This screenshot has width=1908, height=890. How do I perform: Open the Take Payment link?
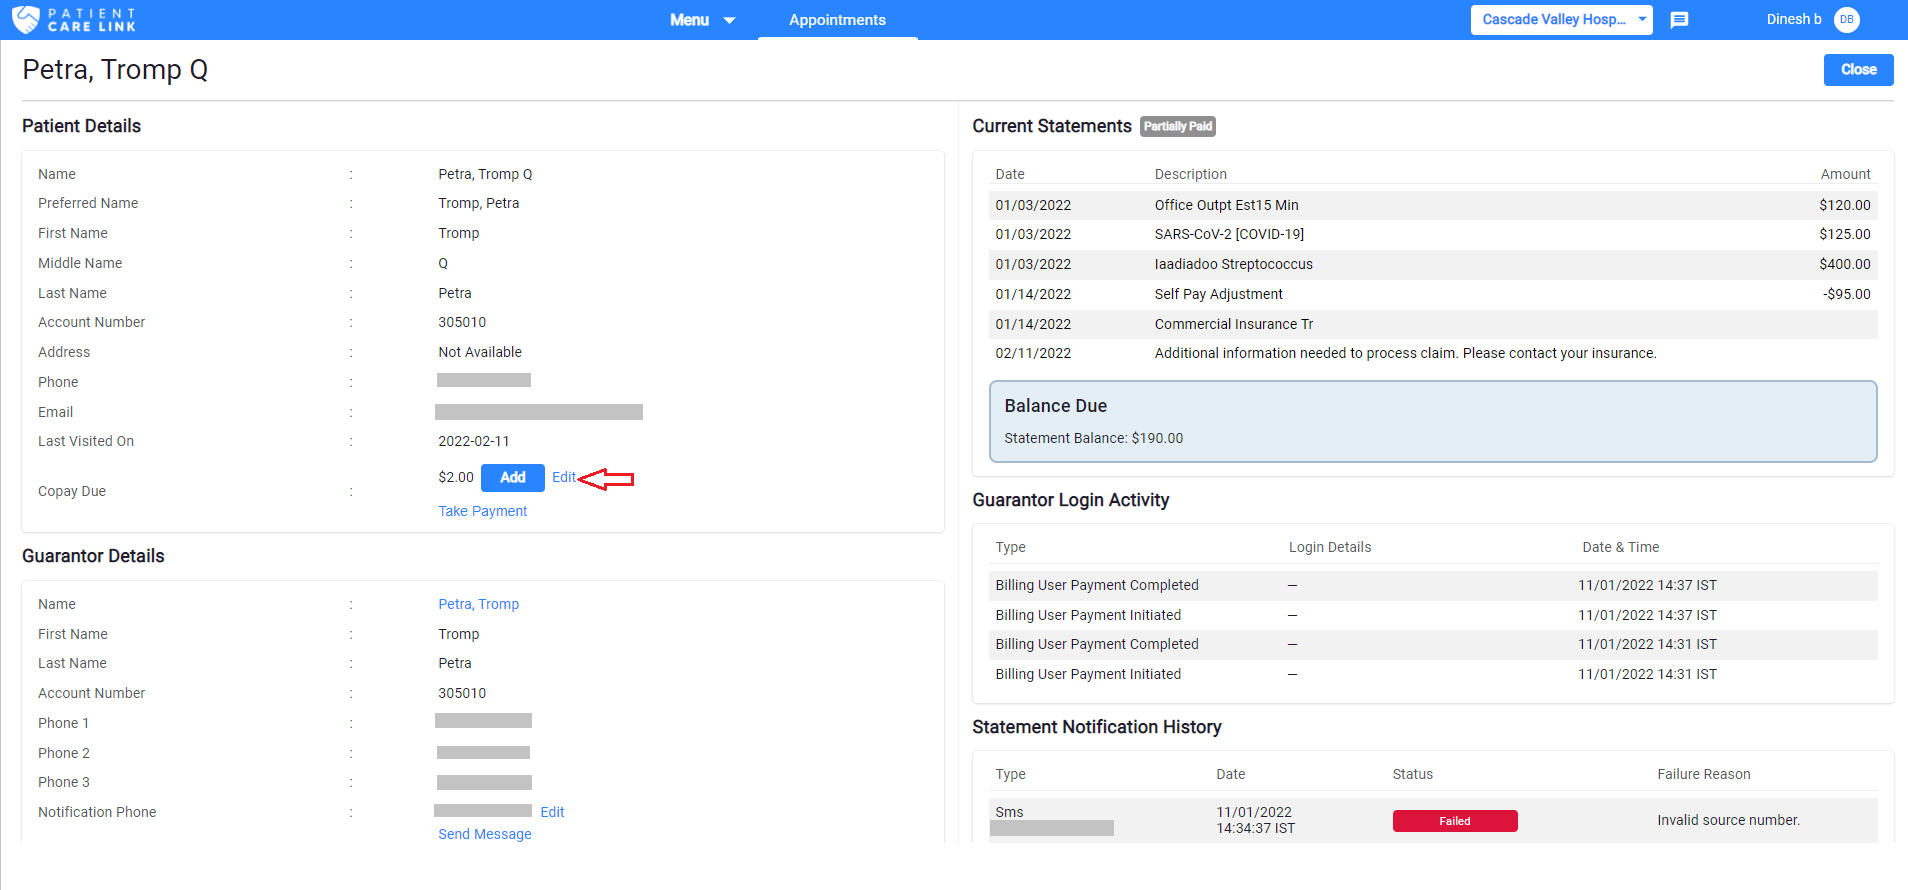(x=482, y=511)
